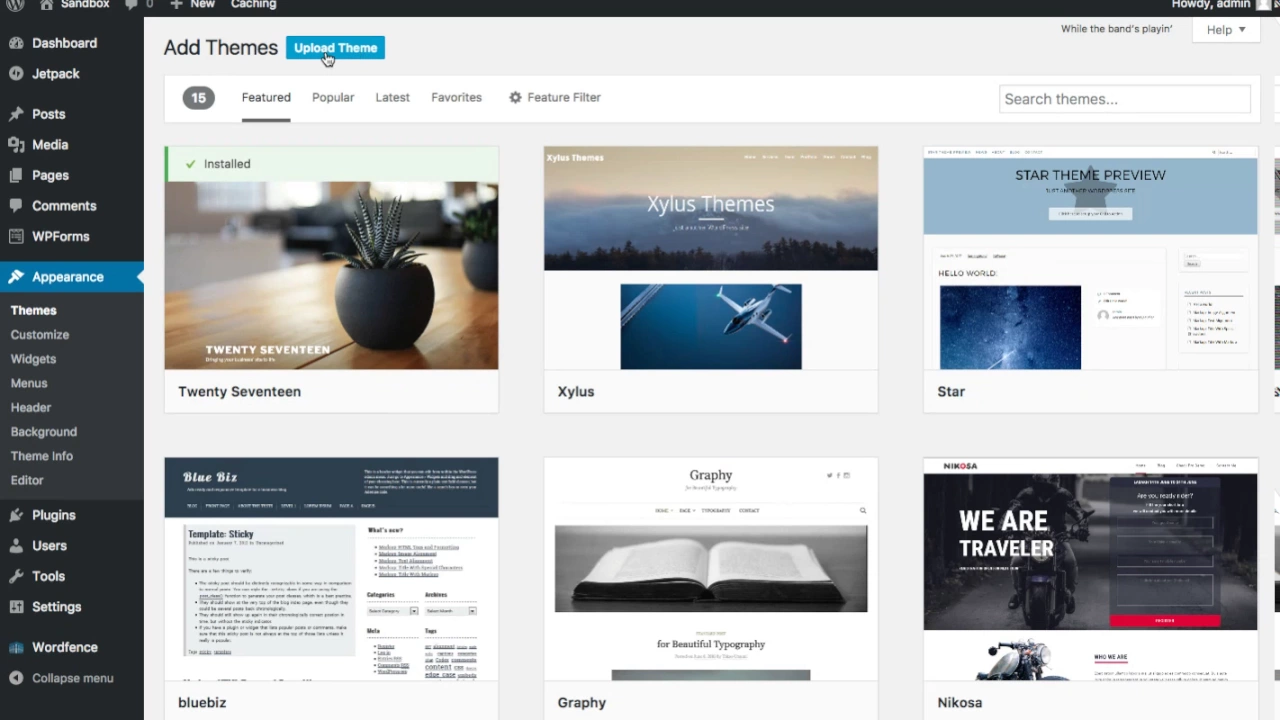Click the Howdy, admin account menu

tap(1222, 4)
